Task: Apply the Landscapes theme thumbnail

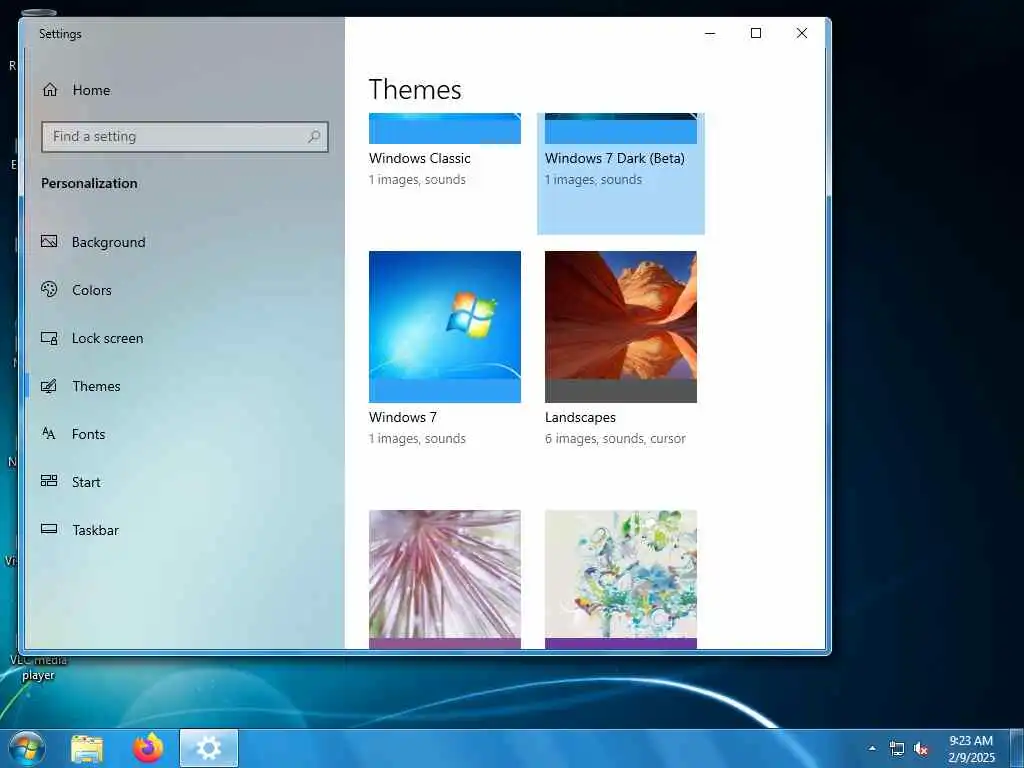Action: (x=620, y=327)
